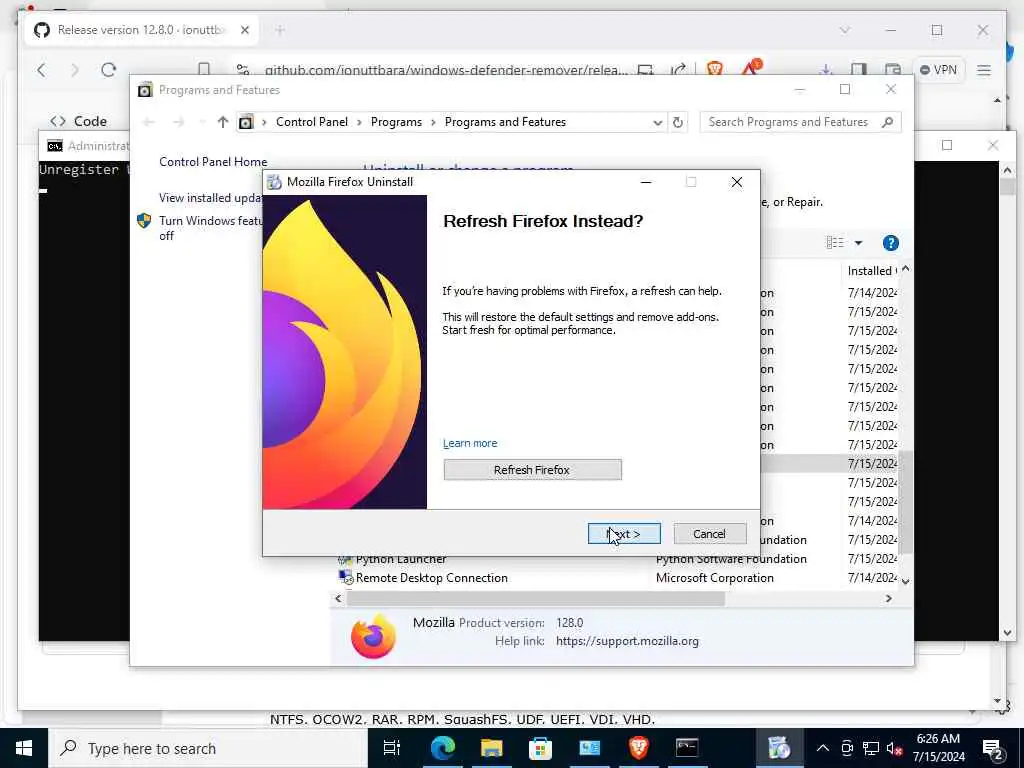Open the tab search dropdown chevron in Brave
Image resolution: width=1024 pixels, height=768 pixels.
coord(844,30)
